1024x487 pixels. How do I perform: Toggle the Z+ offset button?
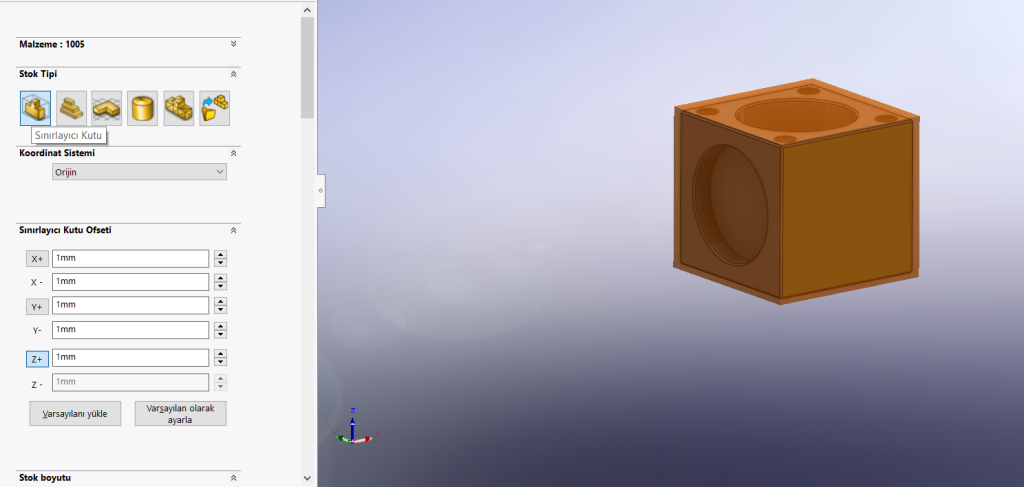click(x=37, y=358)
